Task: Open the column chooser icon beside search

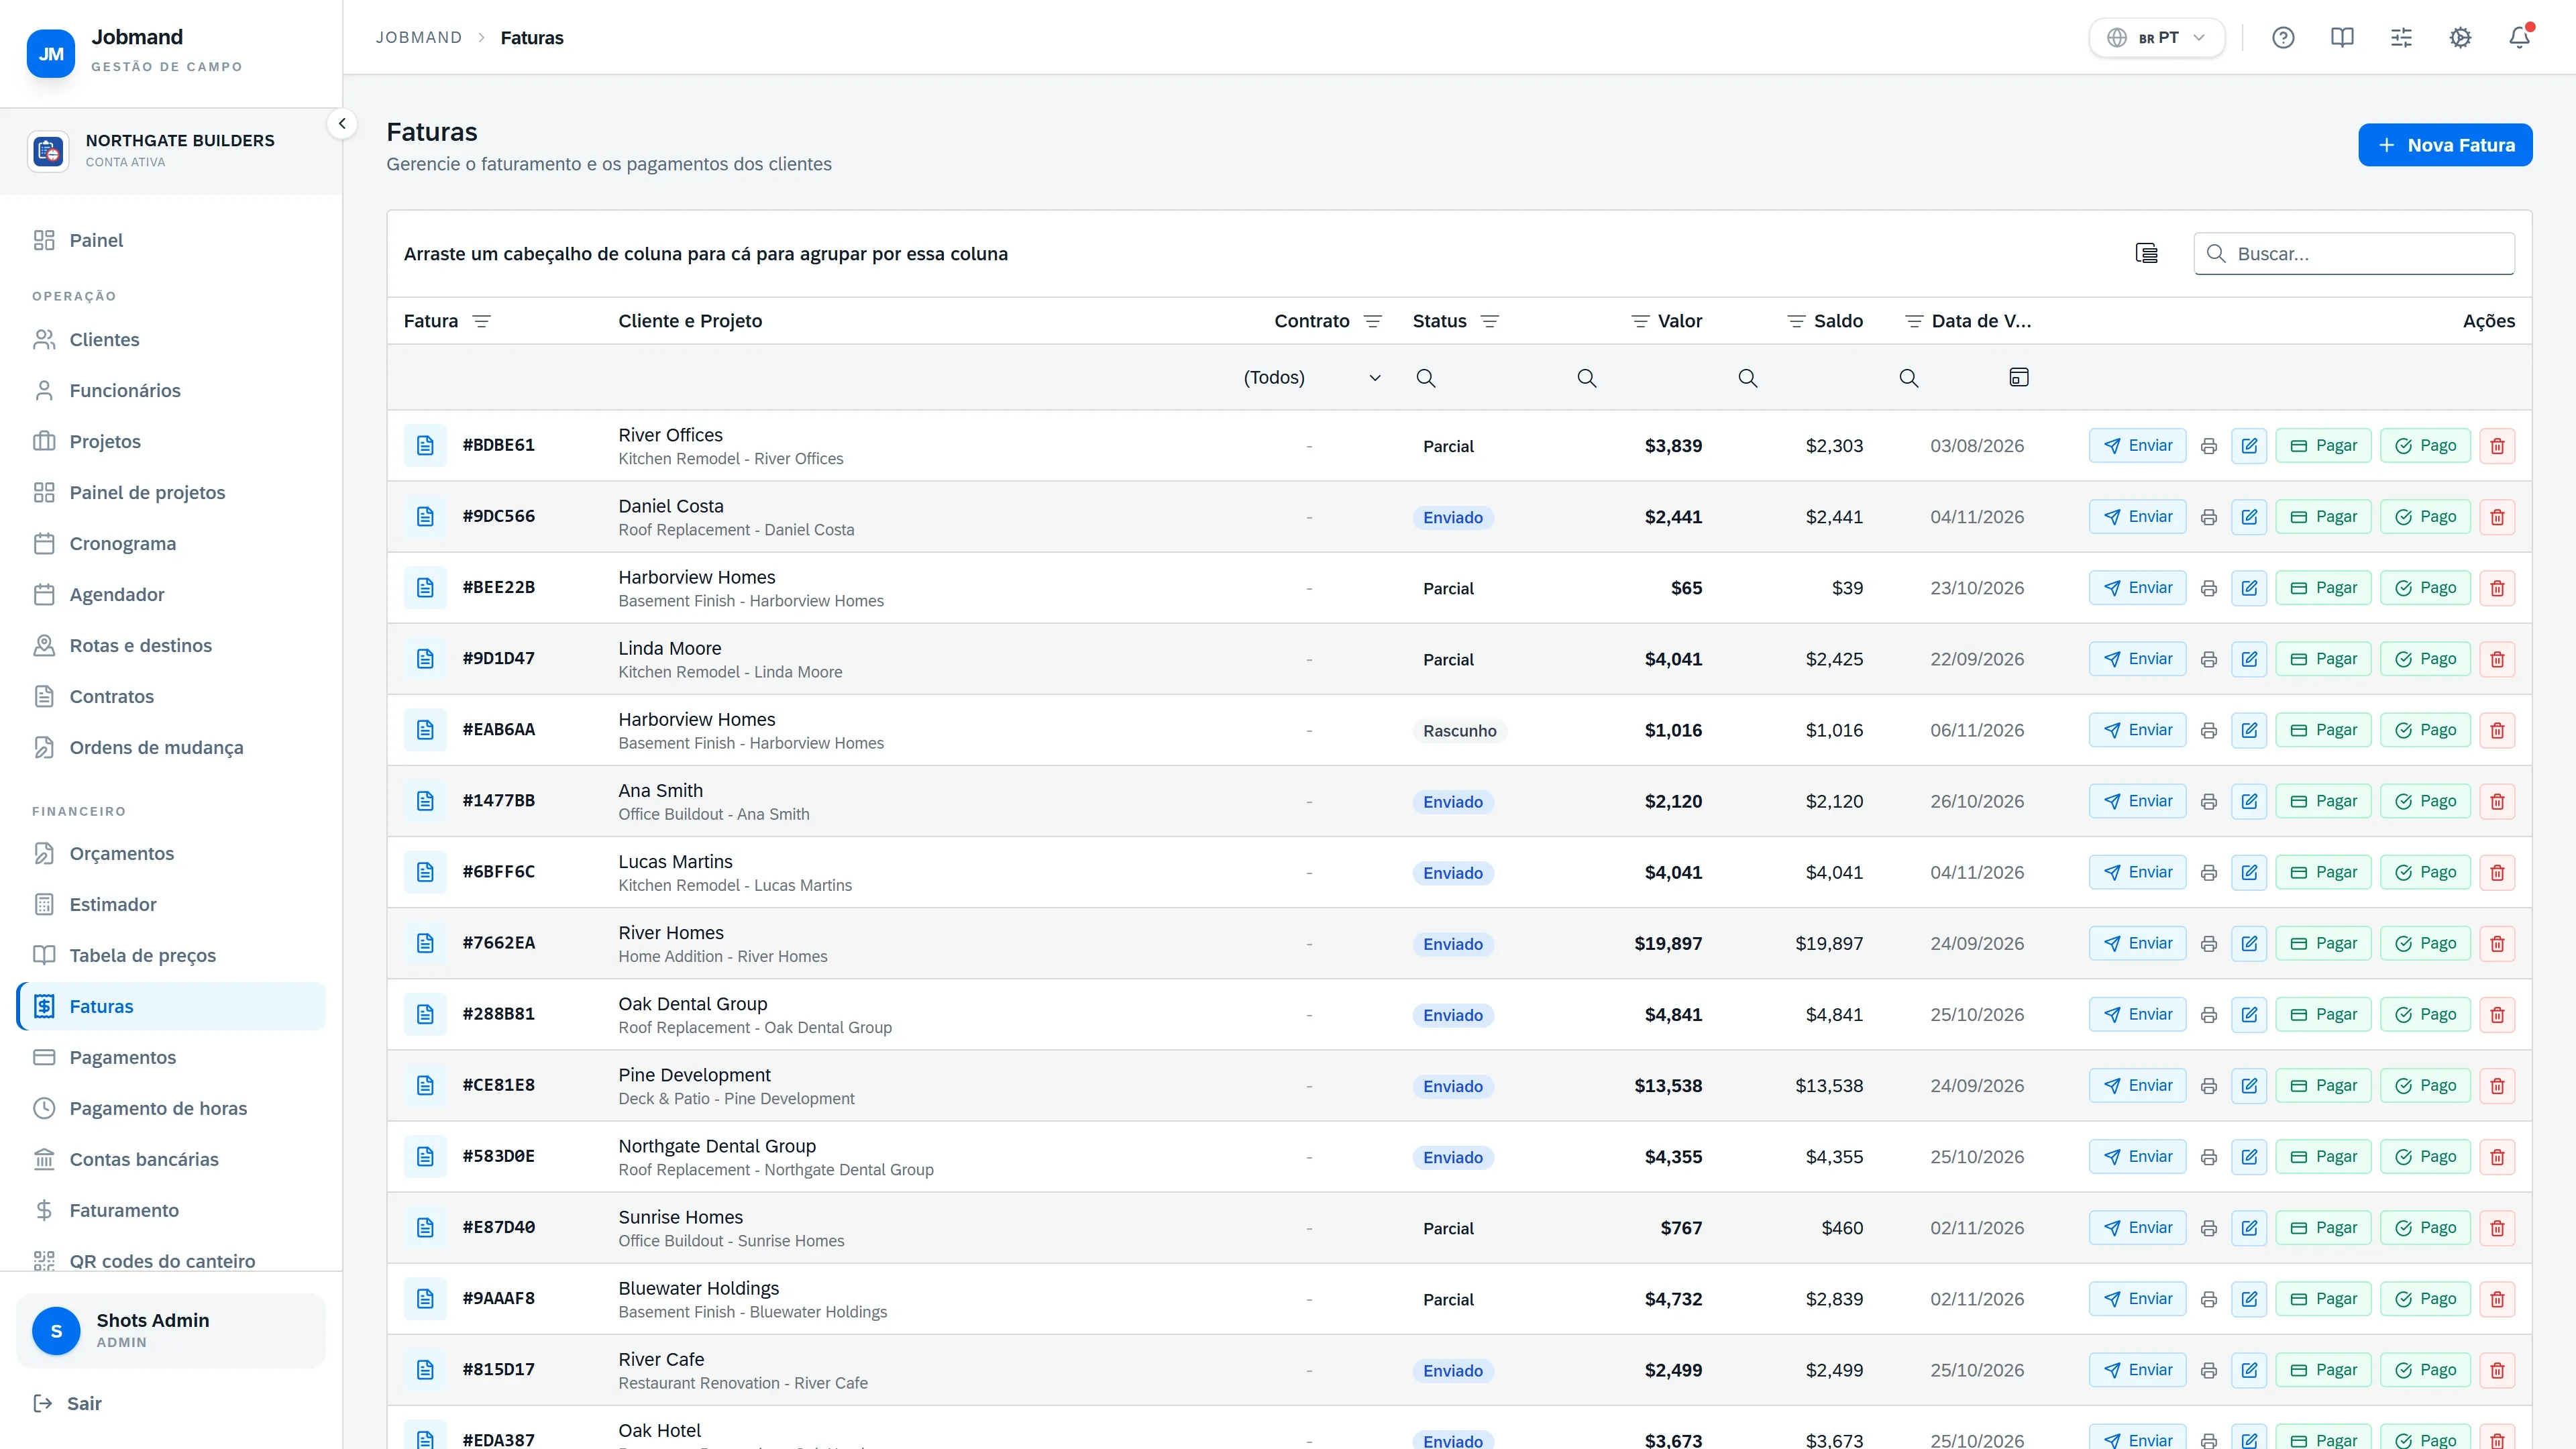Action: point(2146,254)
